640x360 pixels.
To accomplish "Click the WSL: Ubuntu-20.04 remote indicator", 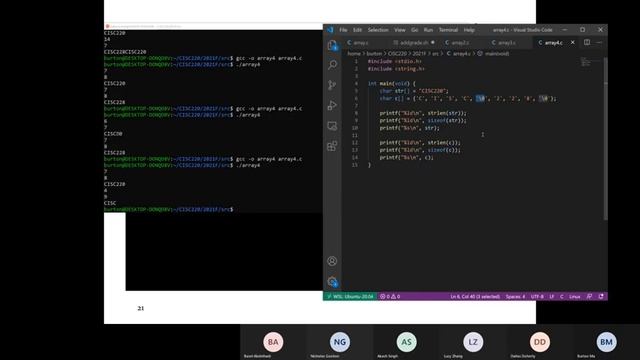I will pos(350,296).
